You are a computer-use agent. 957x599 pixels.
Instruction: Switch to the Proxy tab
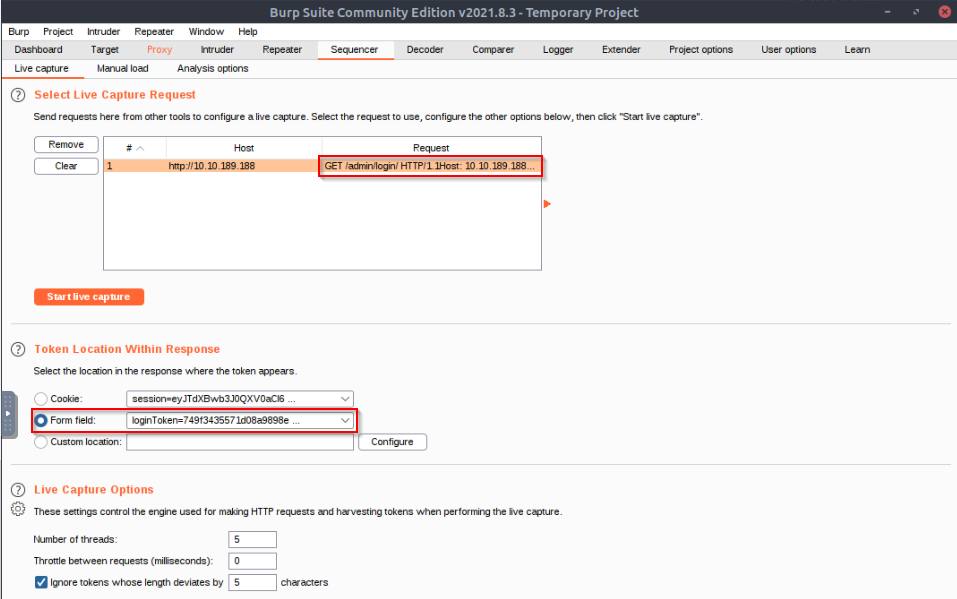pos(159,49)
